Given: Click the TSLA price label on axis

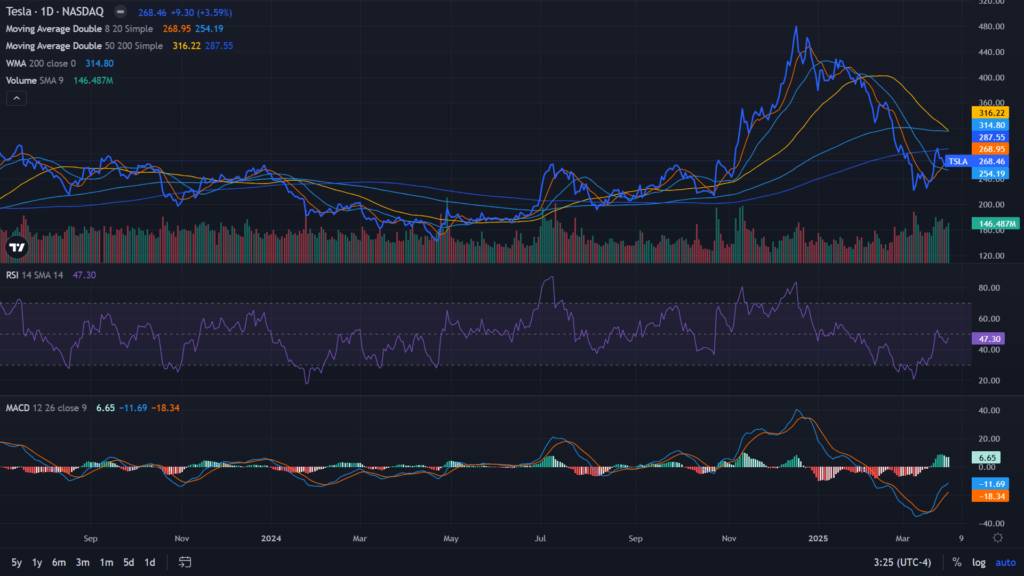Looking at the screenshot, I should 958,161.
